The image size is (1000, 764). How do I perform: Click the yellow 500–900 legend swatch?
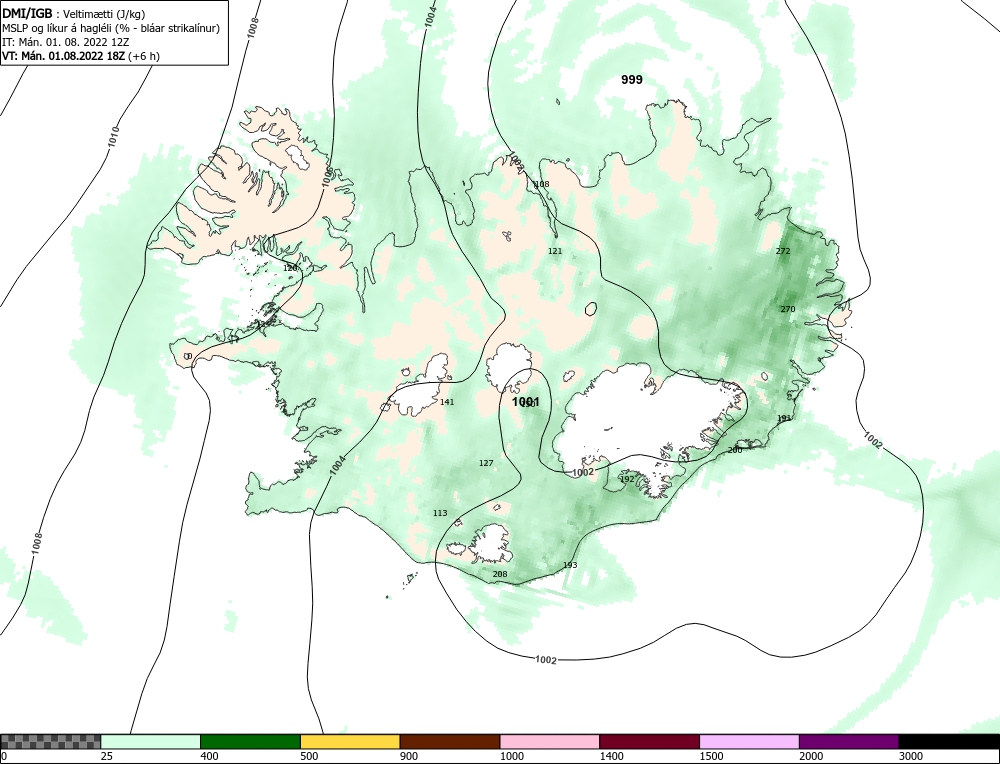pyautogui.click(x=350, y=742)
